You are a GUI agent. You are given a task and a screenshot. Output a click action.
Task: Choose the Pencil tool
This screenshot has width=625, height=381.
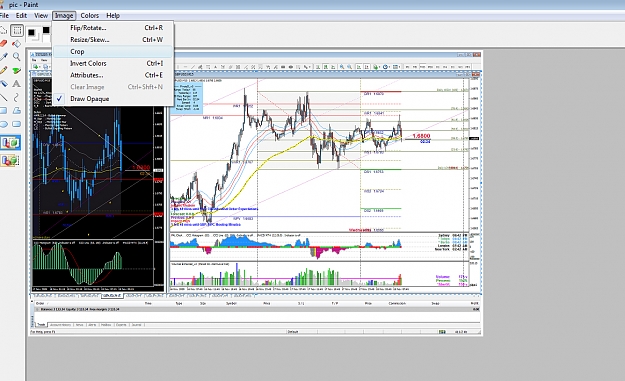click(x=3, y=71)
